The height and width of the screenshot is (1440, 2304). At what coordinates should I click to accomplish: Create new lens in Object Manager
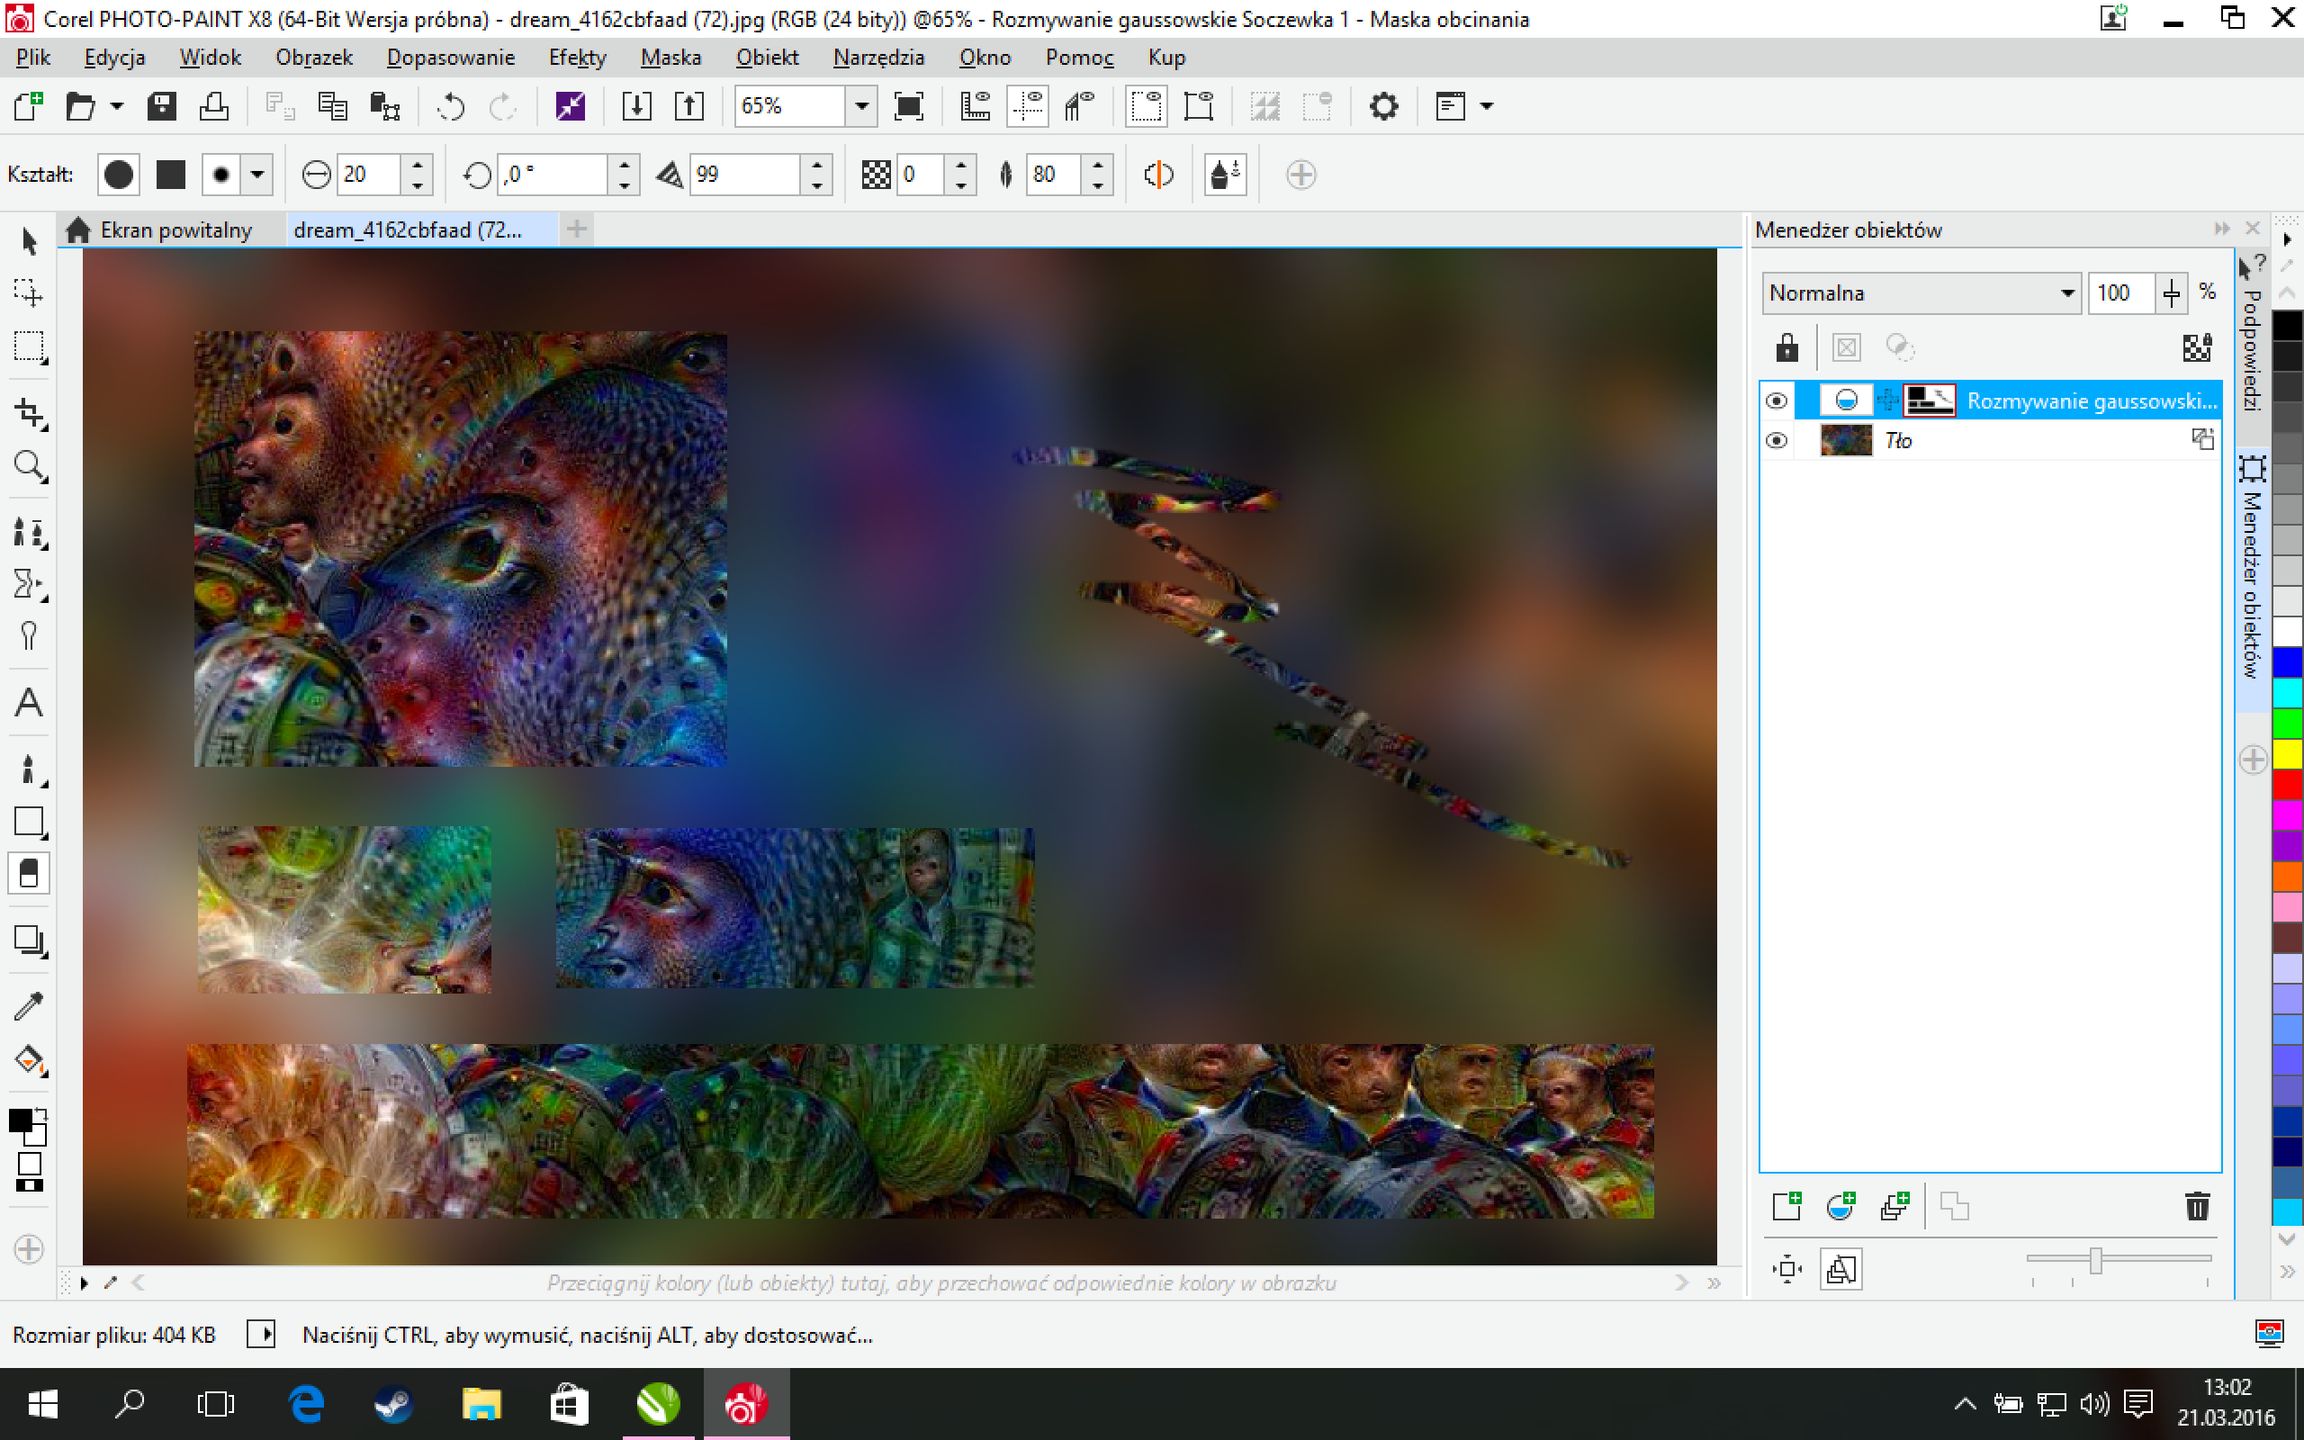click(1840, 1207)
